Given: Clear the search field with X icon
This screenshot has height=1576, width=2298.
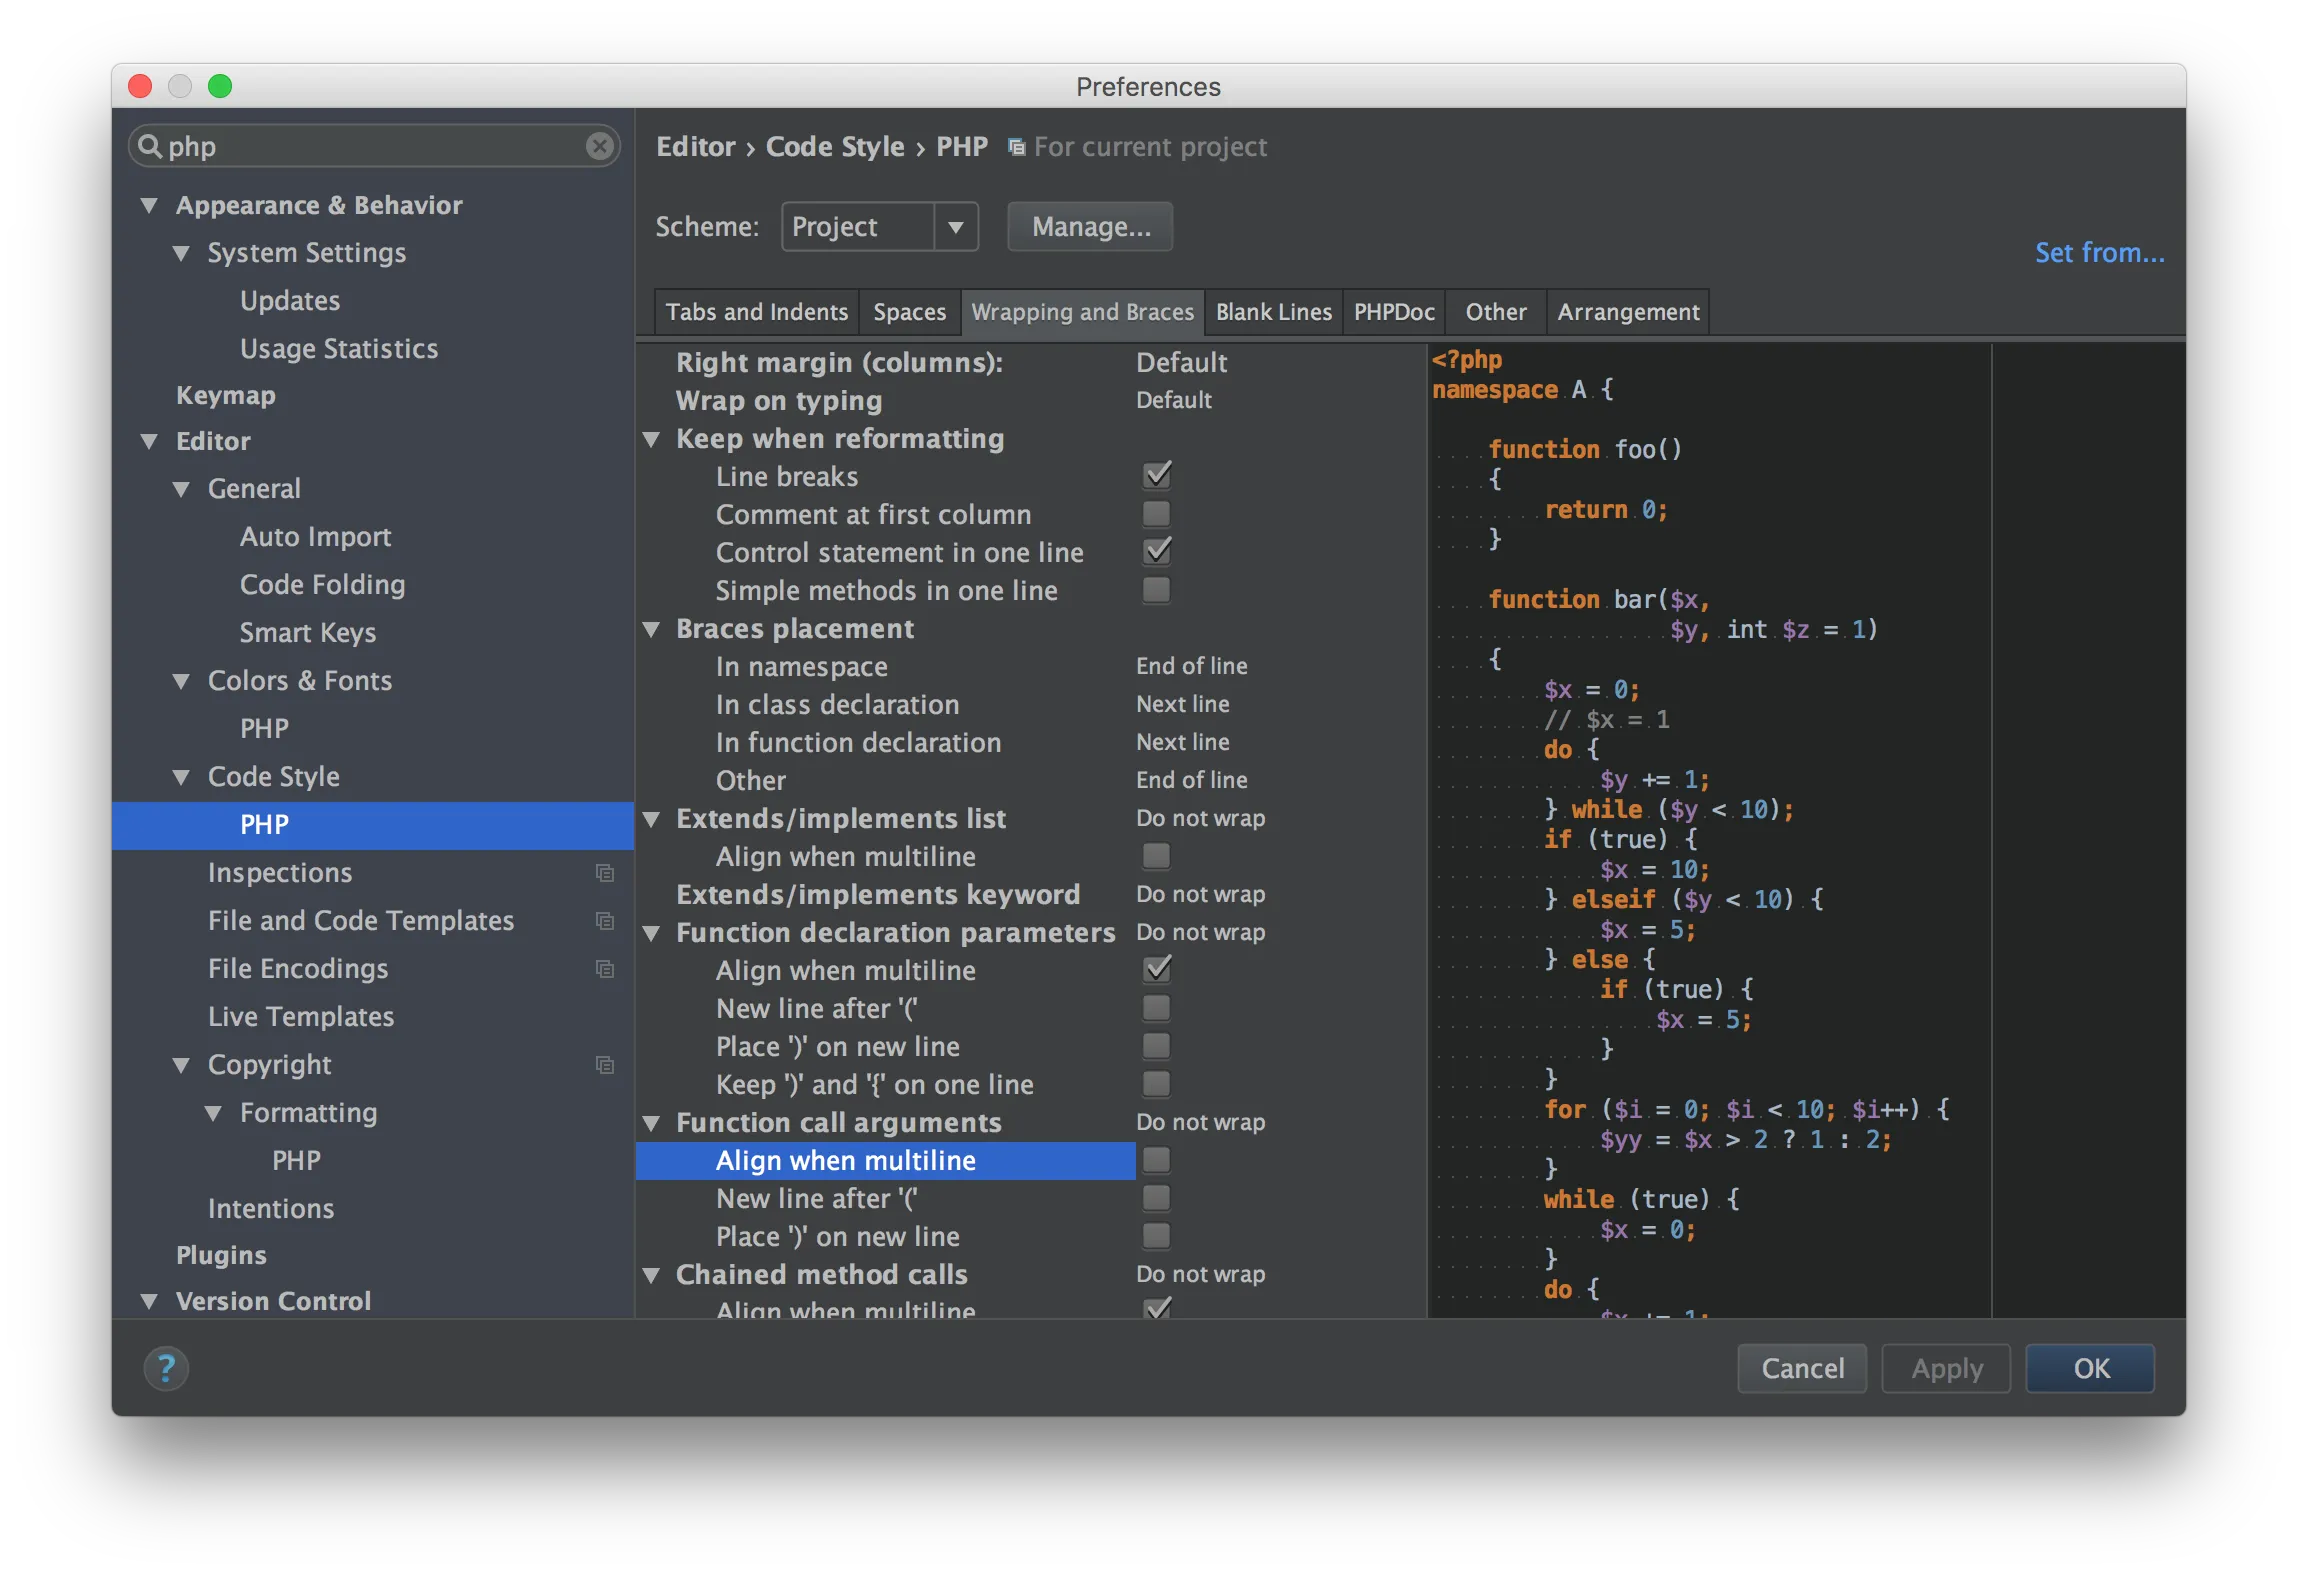Looking at the screenshot, I should (599, 147).
